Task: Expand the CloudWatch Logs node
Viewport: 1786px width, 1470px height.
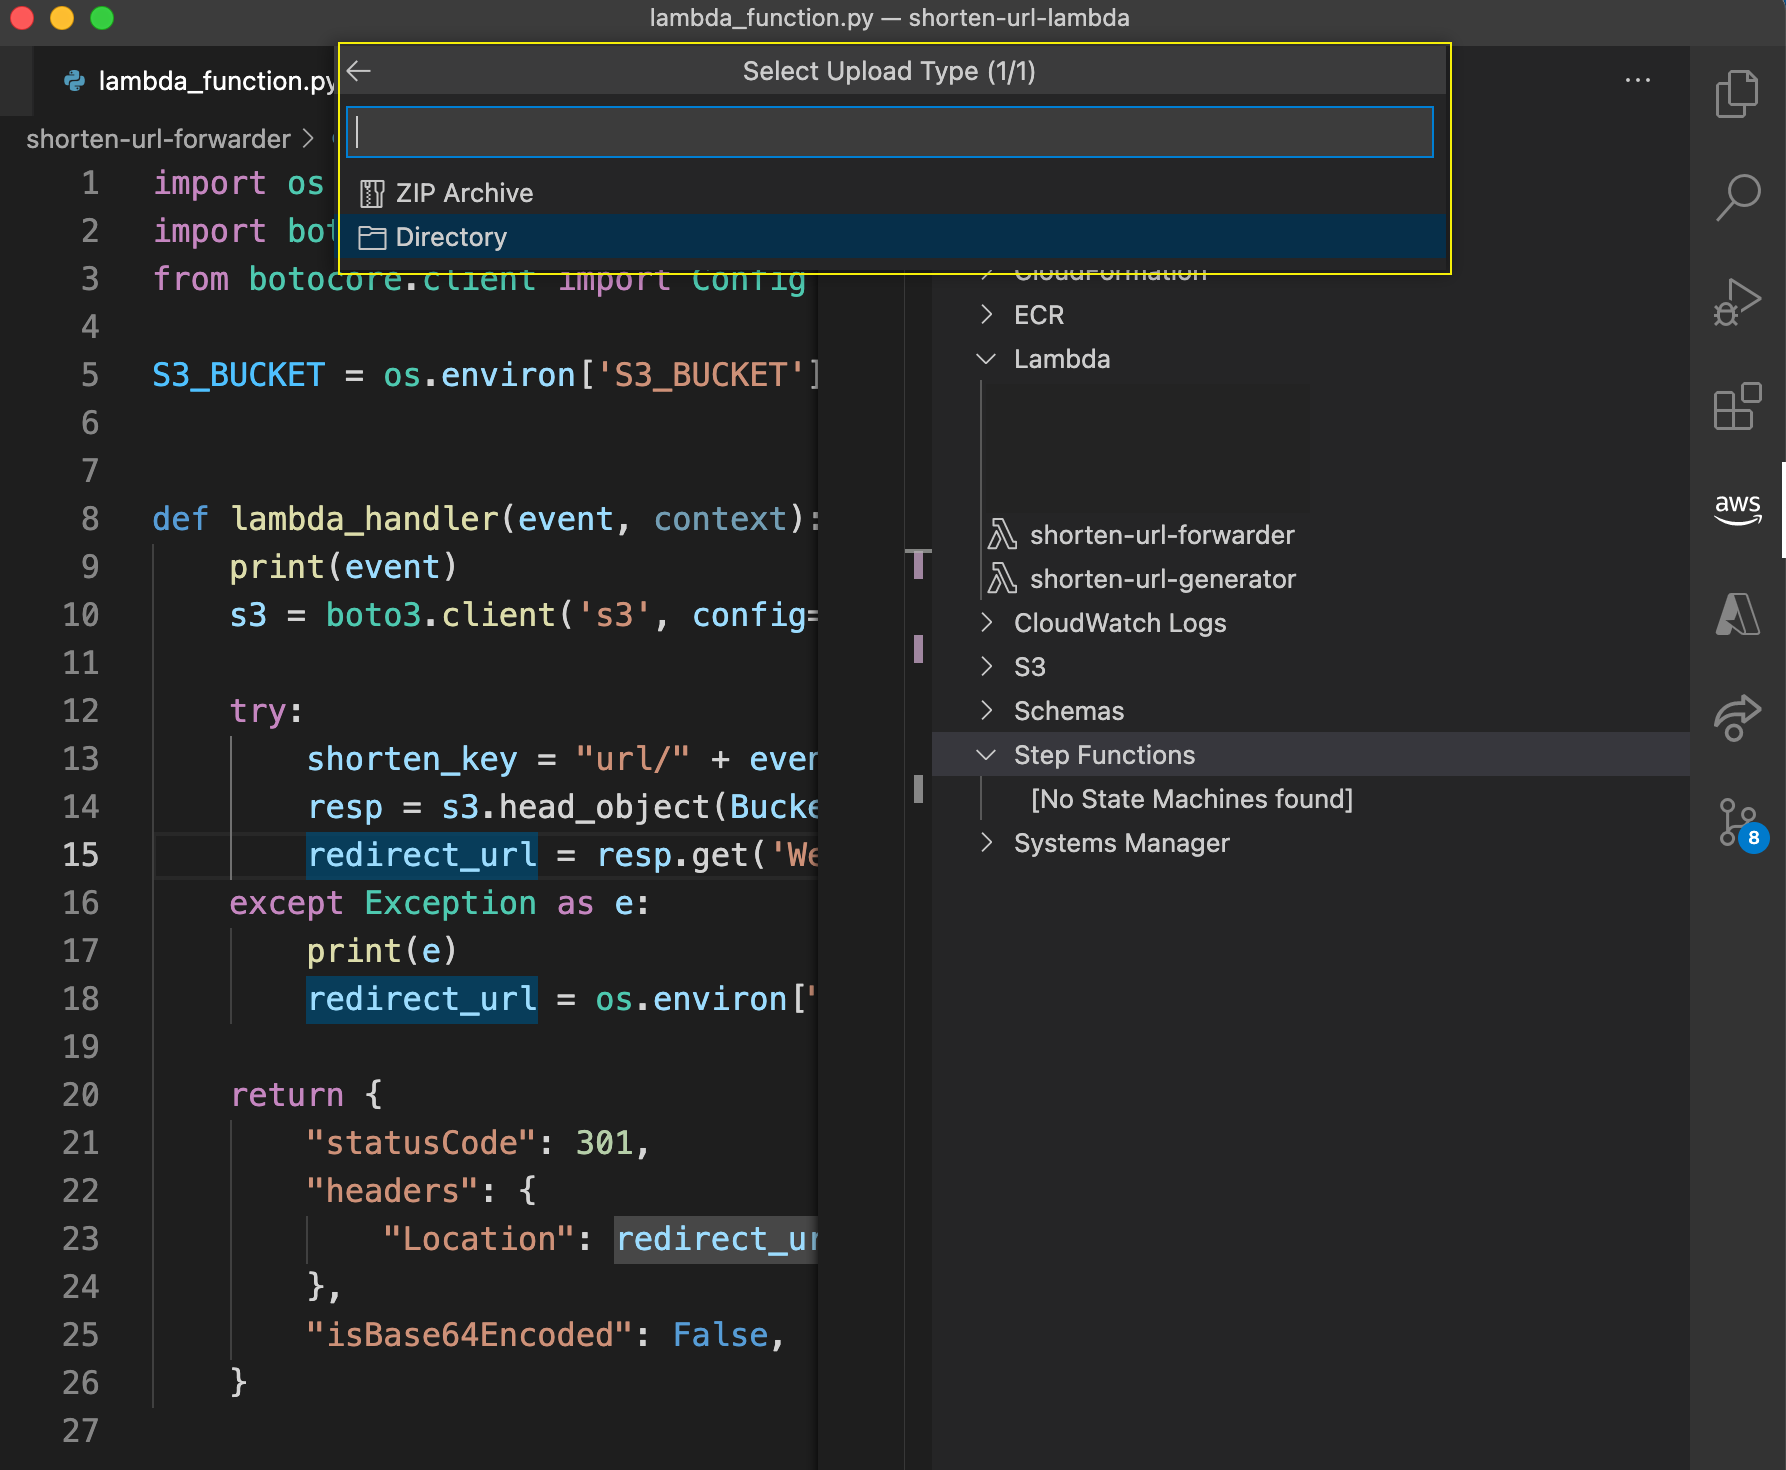Action: tap(986, 623)
